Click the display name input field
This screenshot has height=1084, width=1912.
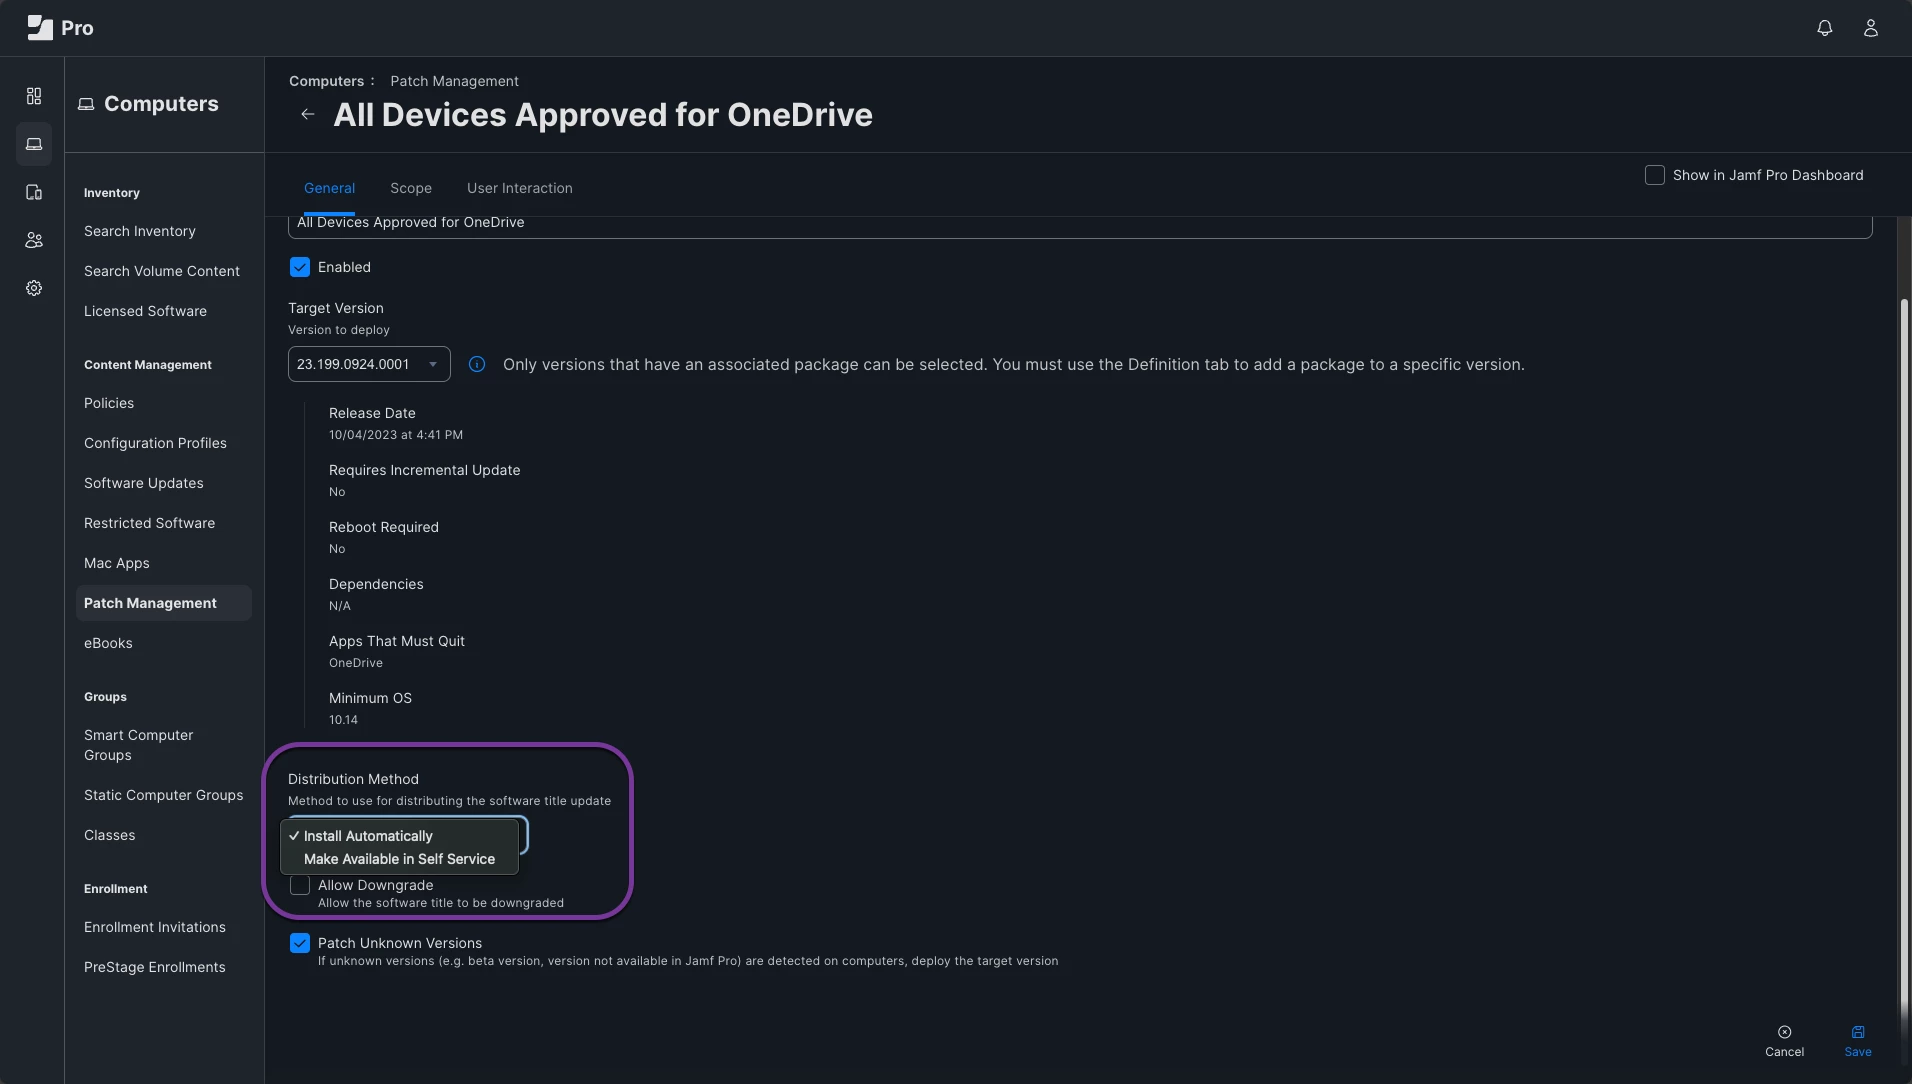1080,226
